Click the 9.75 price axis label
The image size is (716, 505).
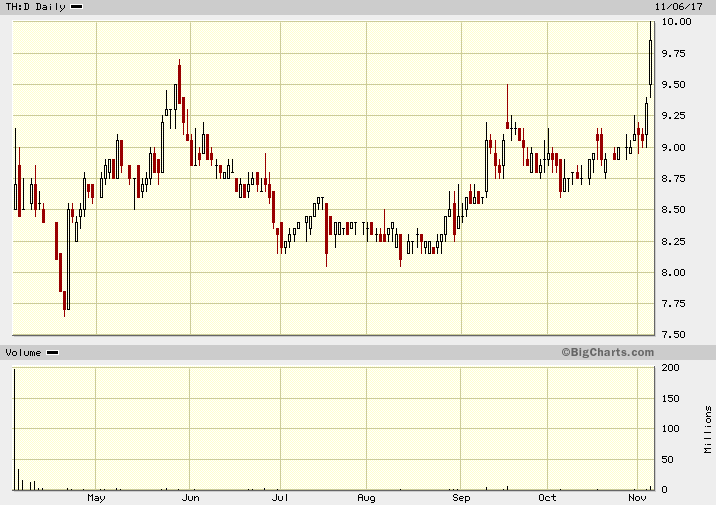coord(674,53)
